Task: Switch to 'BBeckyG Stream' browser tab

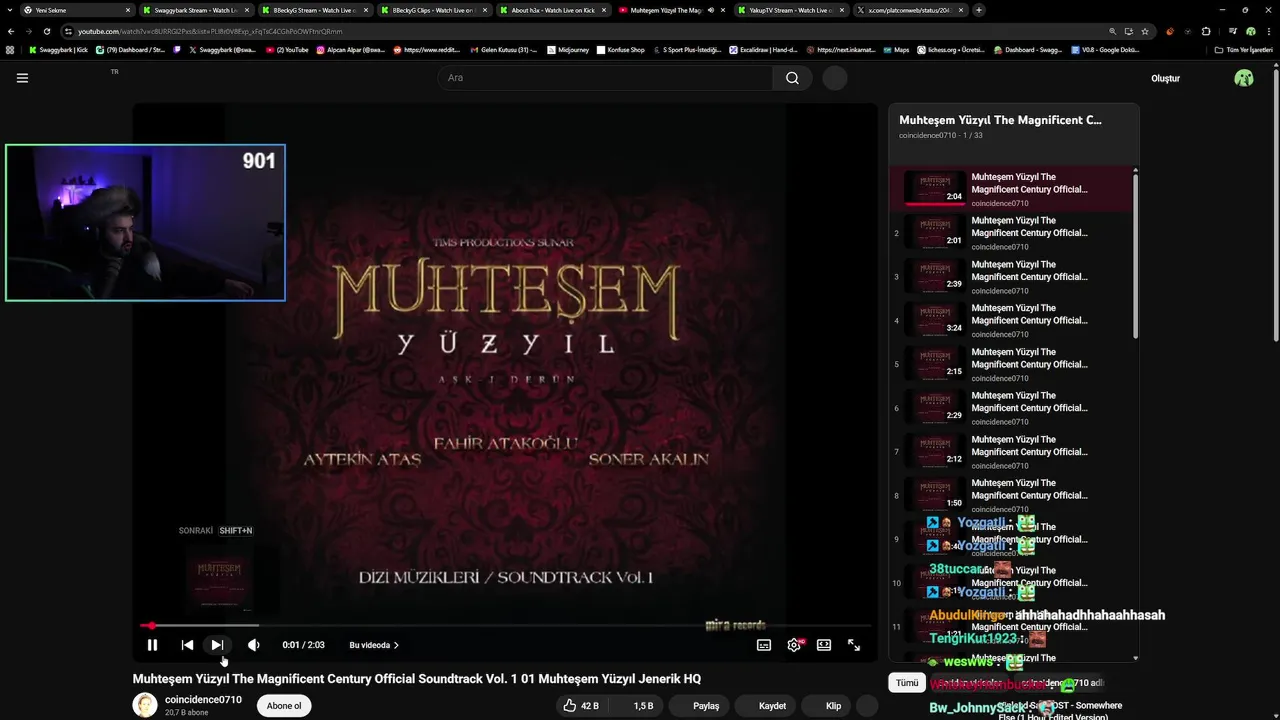Action: coord(314,10)
